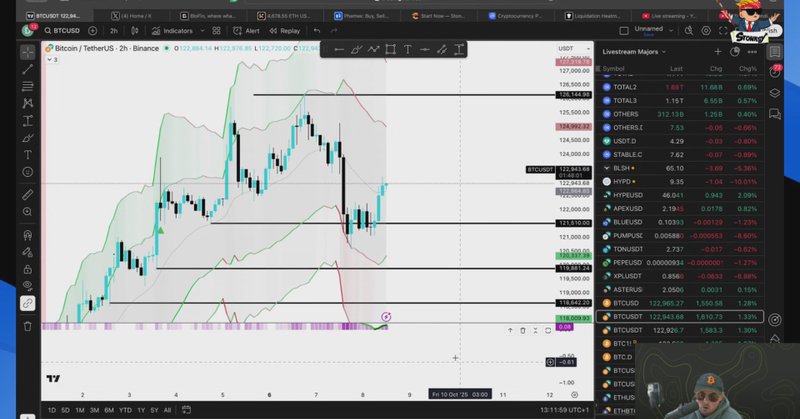Undo the last chart action

317,31
